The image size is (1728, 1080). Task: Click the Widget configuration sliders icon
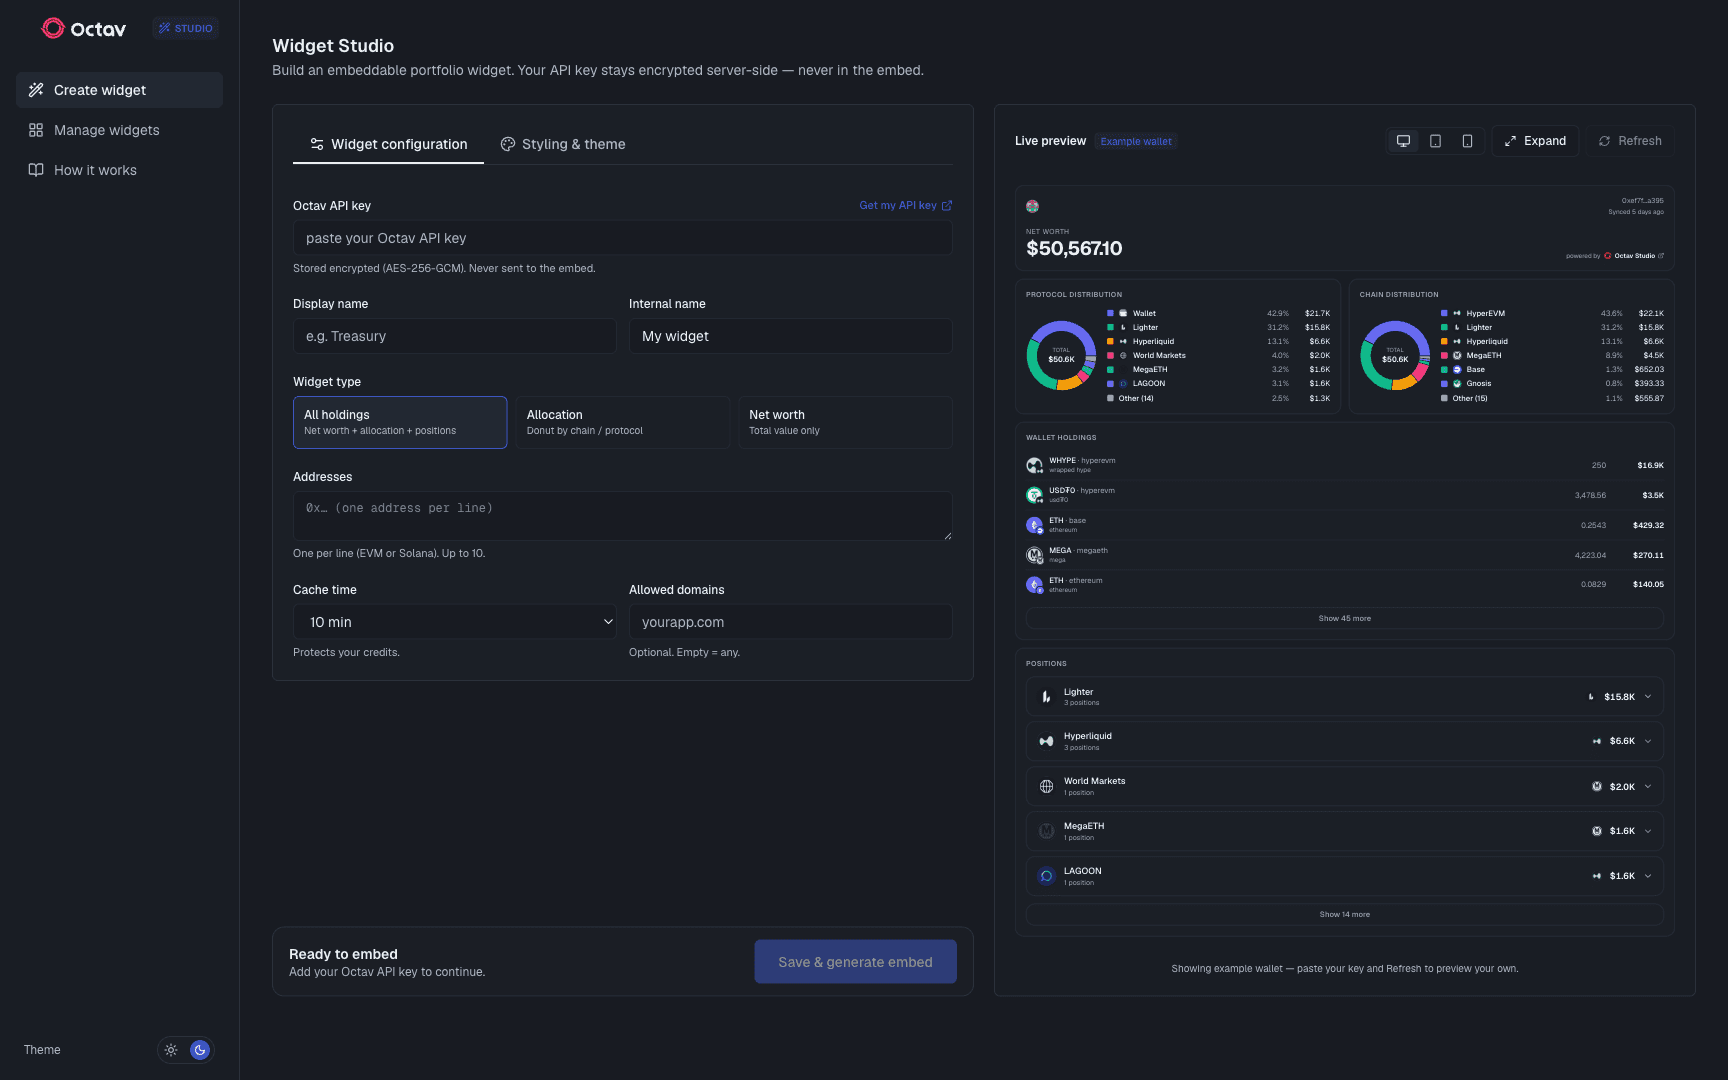coord(317,144)
